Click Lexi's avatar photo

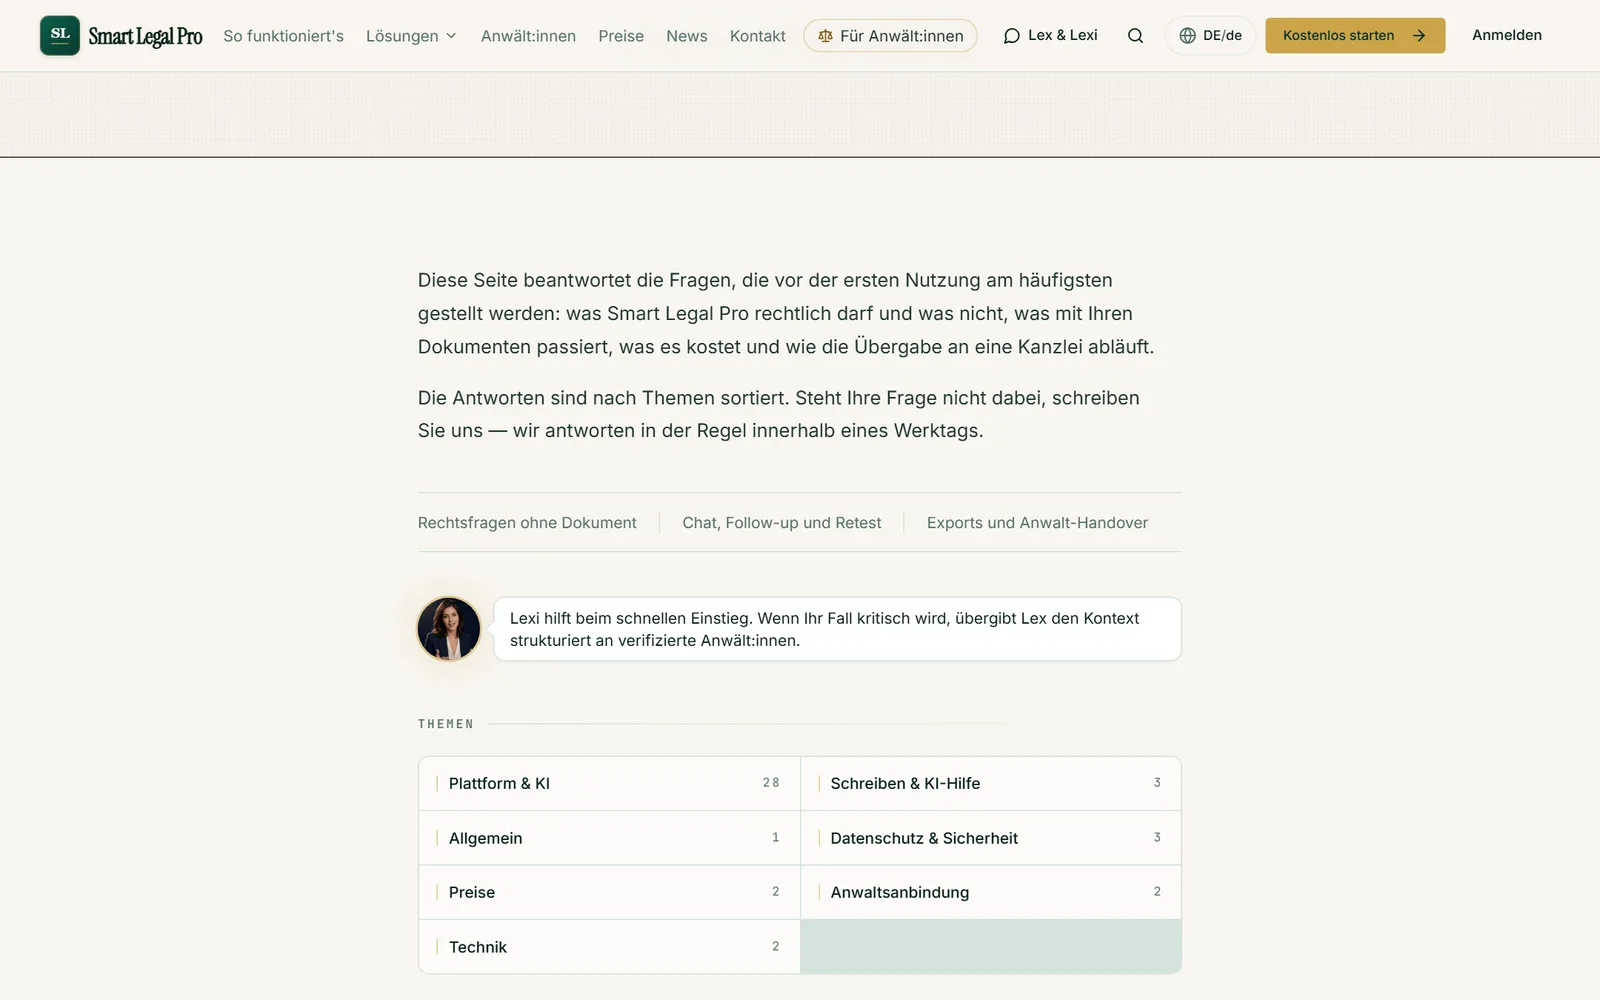point(449,629)
